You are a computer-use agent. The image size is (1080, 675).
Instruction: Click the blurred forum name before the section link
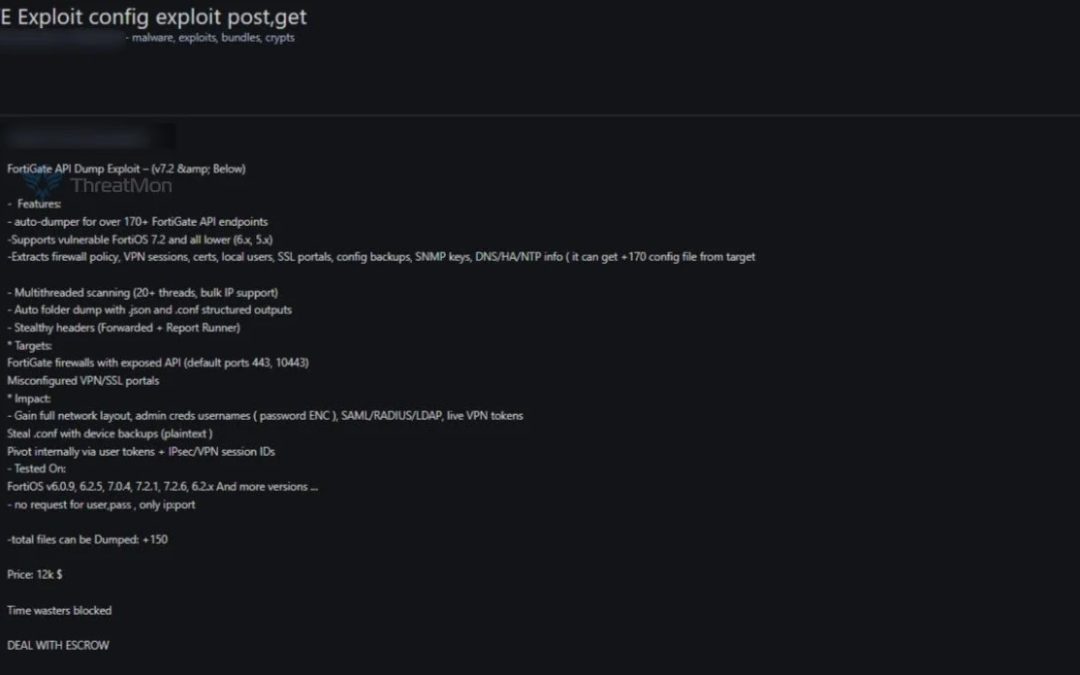point(62,38)
